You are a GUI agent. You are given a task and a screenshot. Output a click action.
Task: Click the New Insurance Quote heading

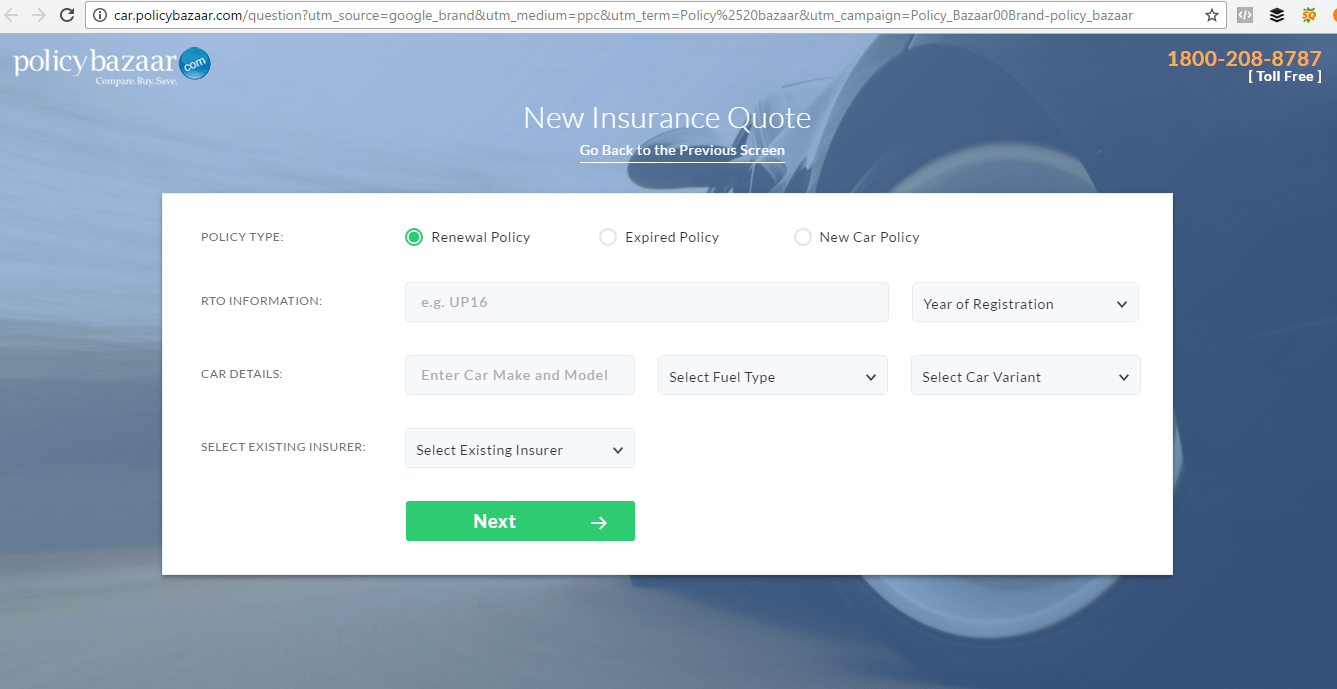point(667,118)
